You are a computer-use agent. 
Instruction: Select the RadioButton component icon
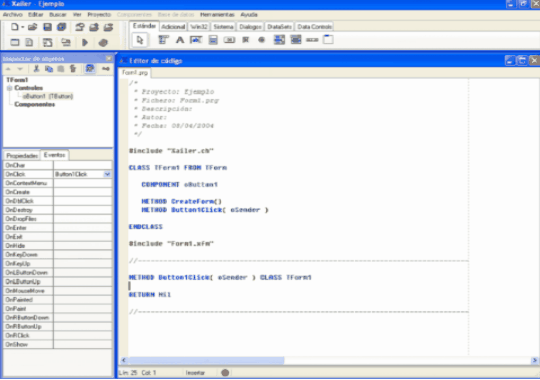(262, 40)
